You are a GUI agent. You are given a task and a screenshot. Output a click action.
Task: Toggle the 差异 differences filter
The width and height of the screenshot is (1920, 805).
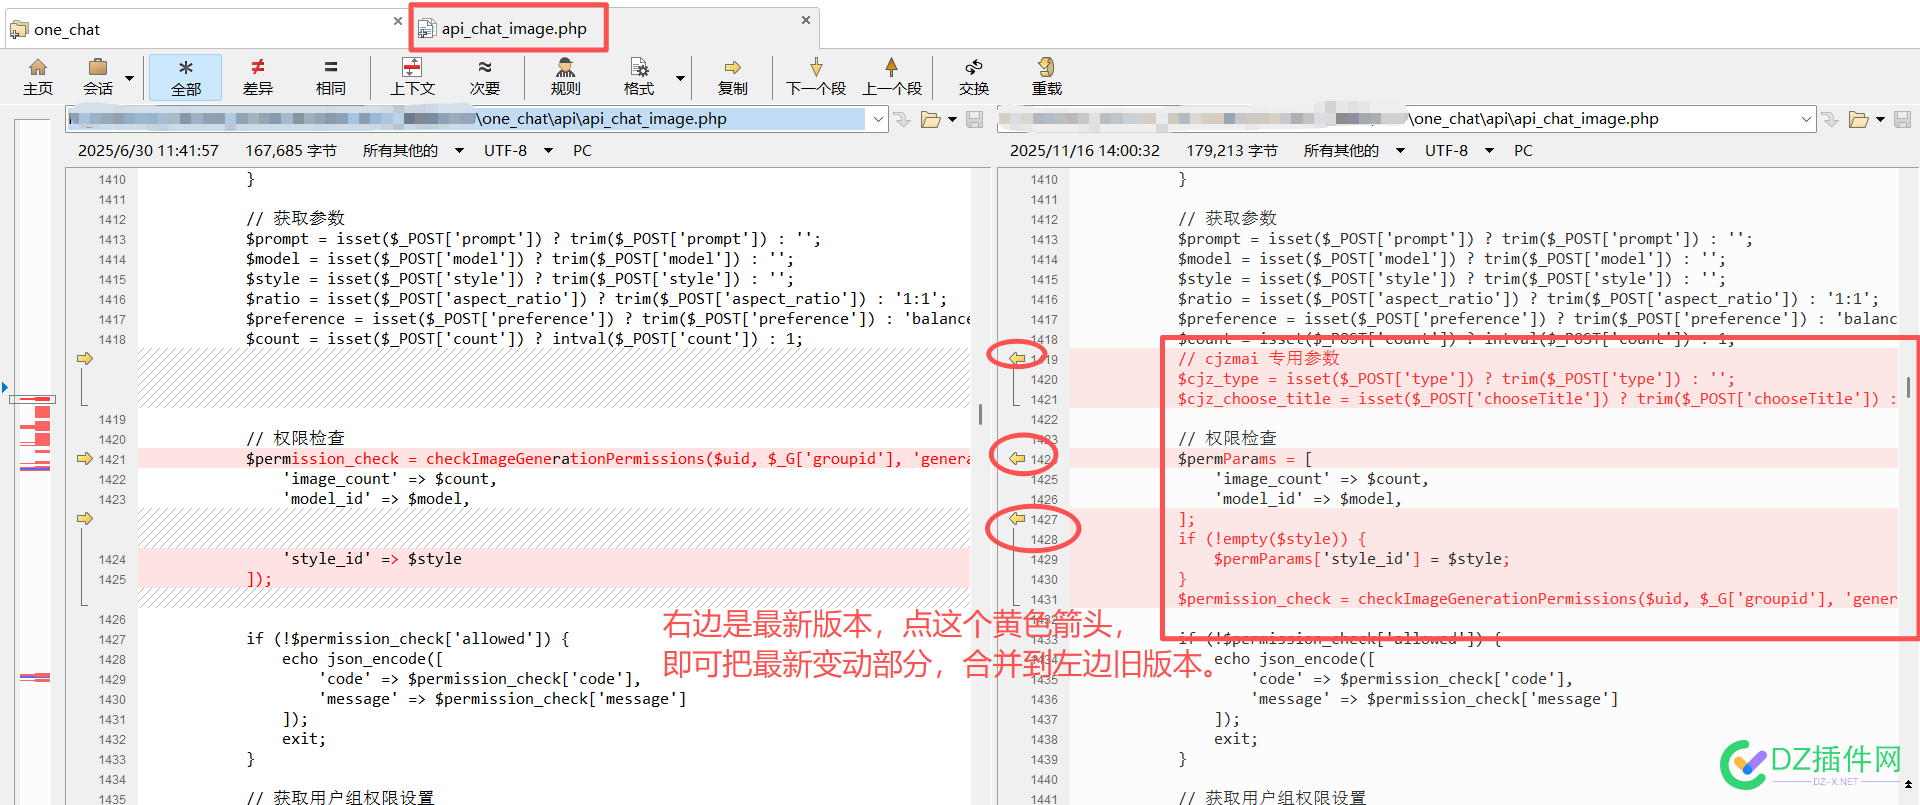pos(258,77)
